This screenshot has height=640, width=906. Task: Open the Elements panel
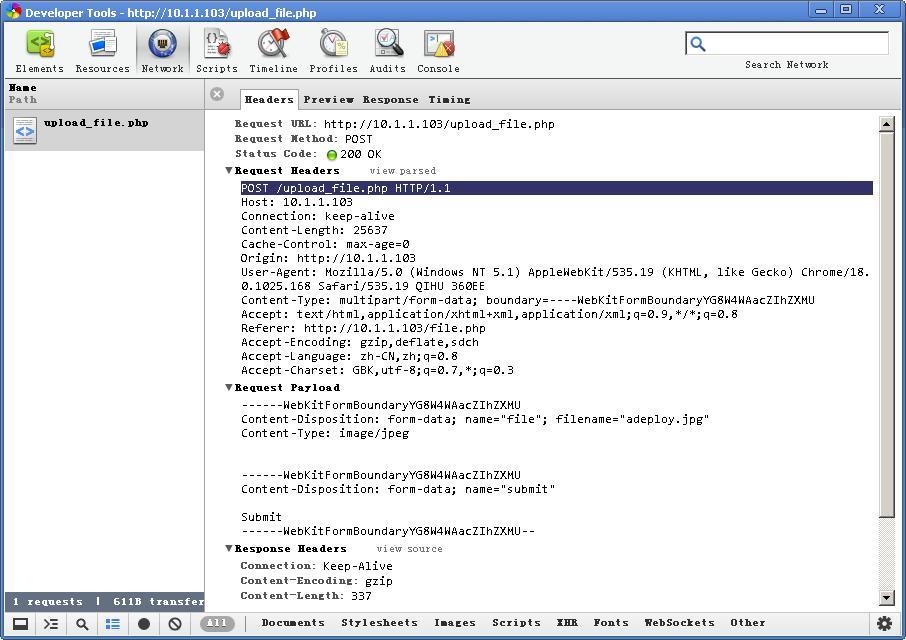(40, 49)
